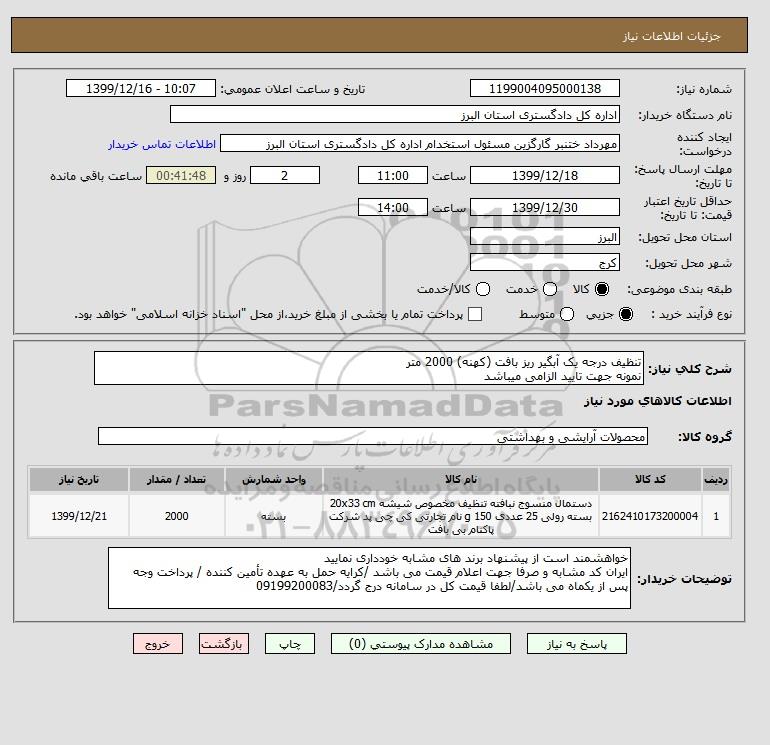Toggle the Islamic treasury payment checkbox

[475, 314]
